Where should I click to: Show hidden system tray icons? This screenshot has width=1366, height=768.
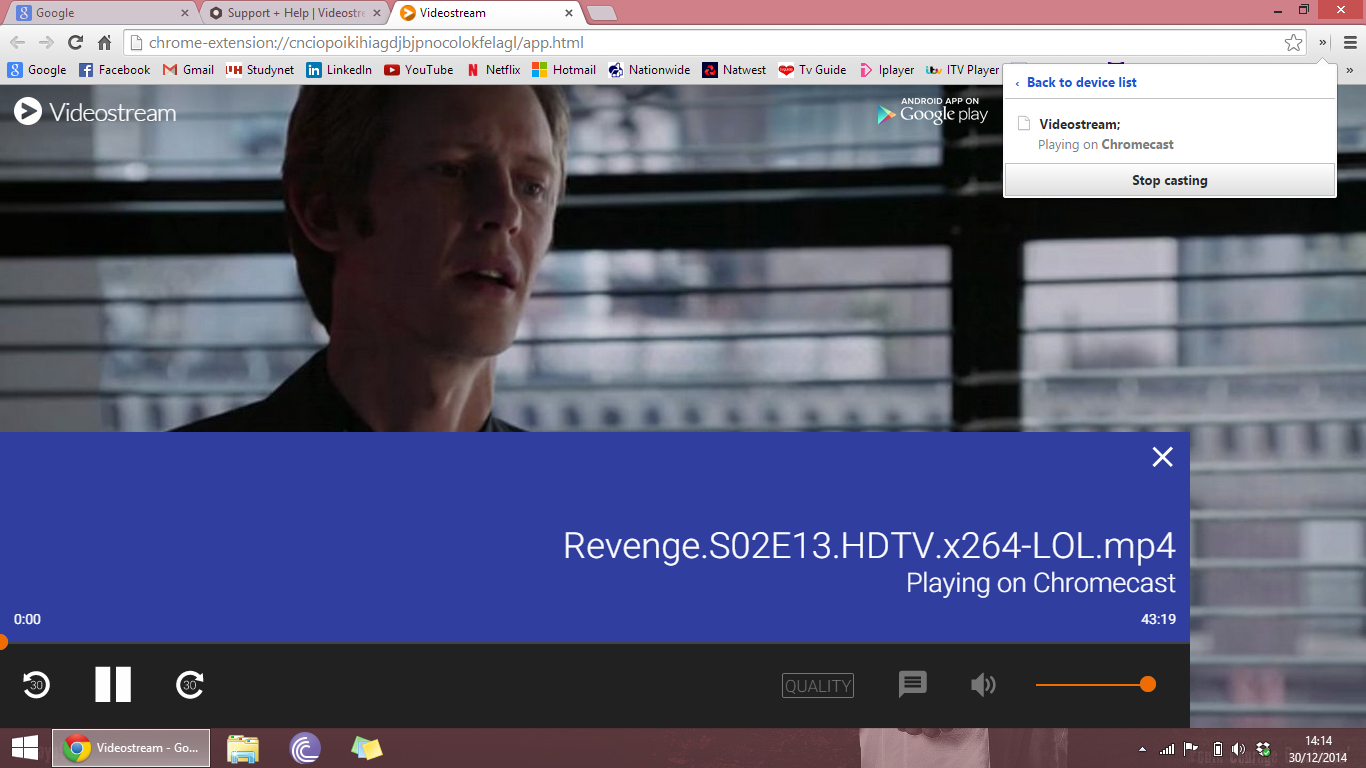[1142, 749]
